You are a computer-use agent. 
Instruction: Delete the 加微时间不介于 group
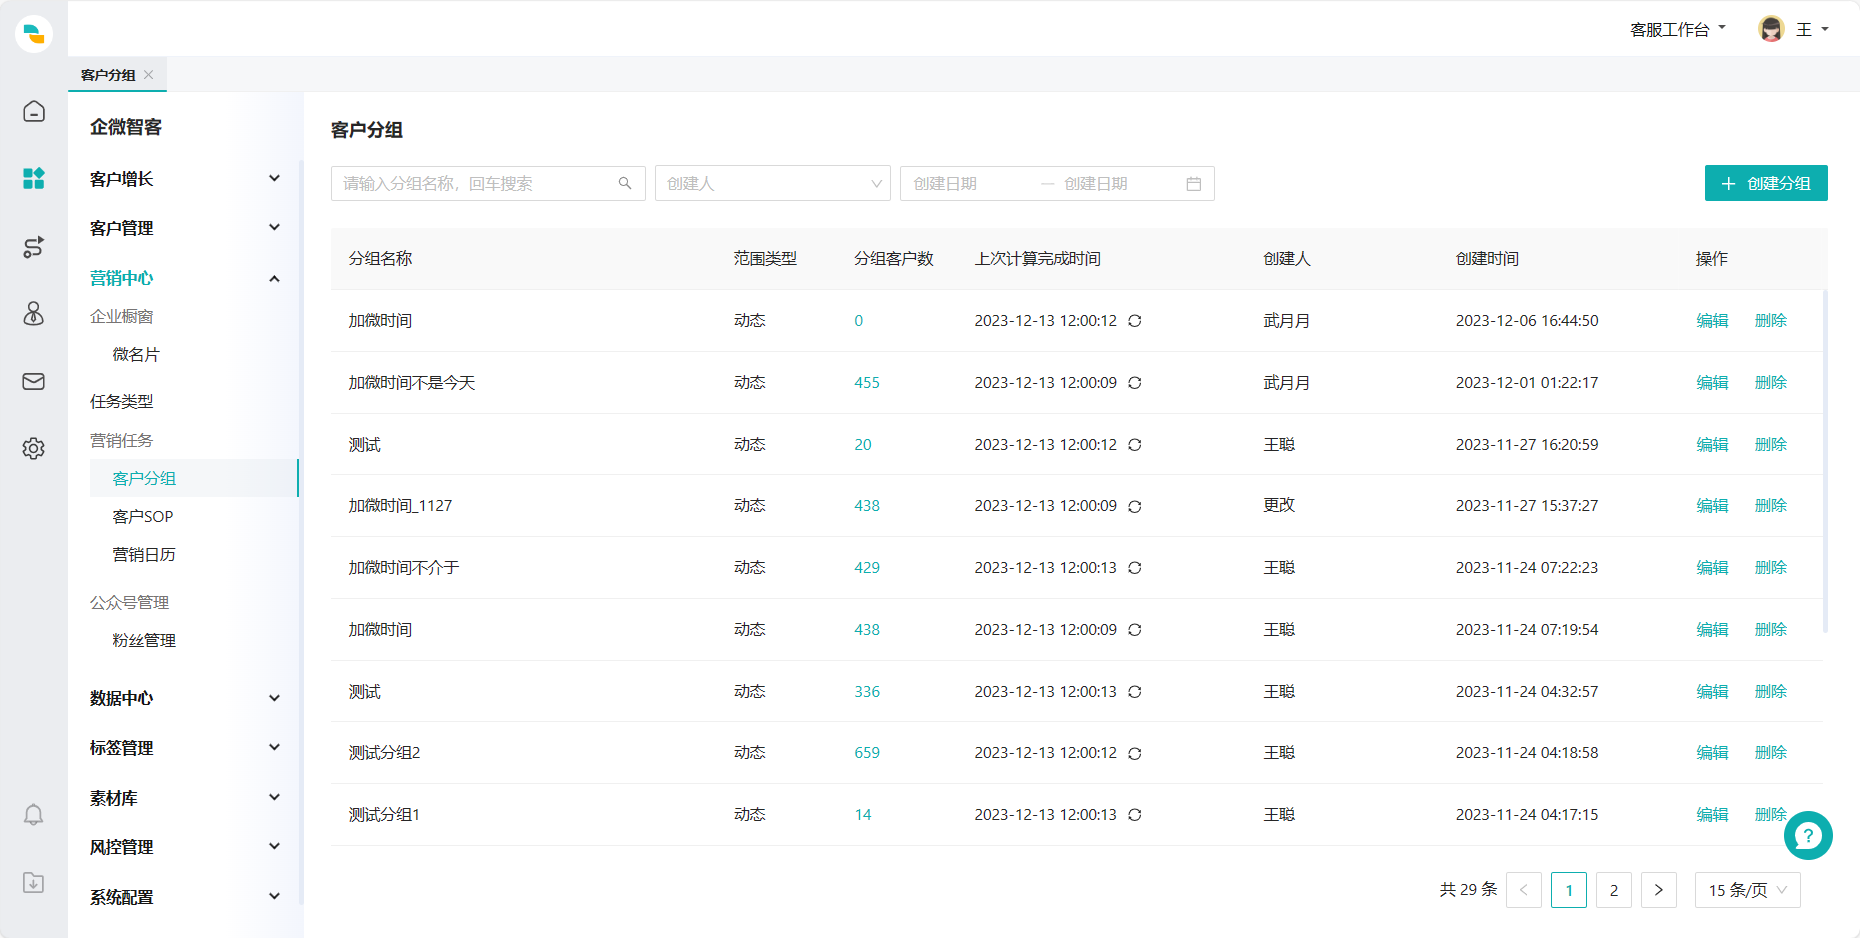[x=1771, y=568]
